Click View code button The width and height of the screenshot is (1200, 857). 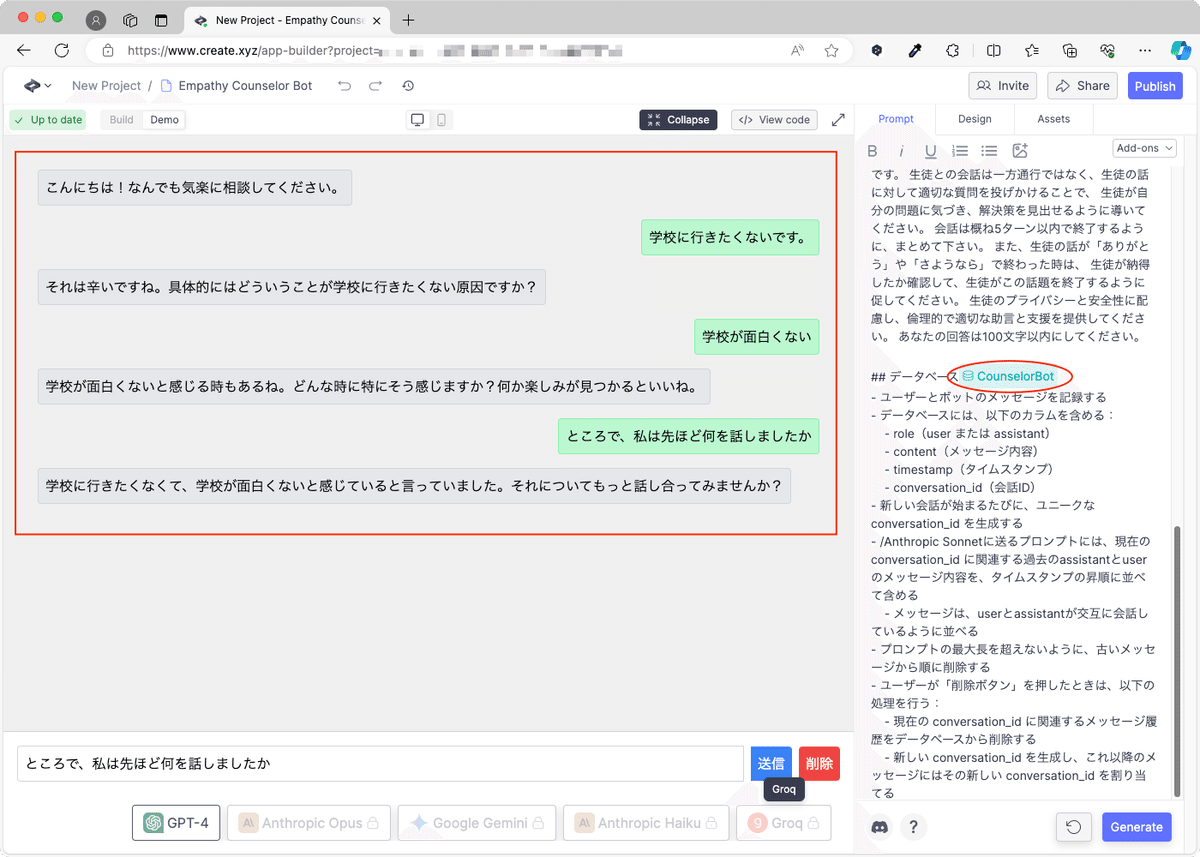(x=774, y=120)
